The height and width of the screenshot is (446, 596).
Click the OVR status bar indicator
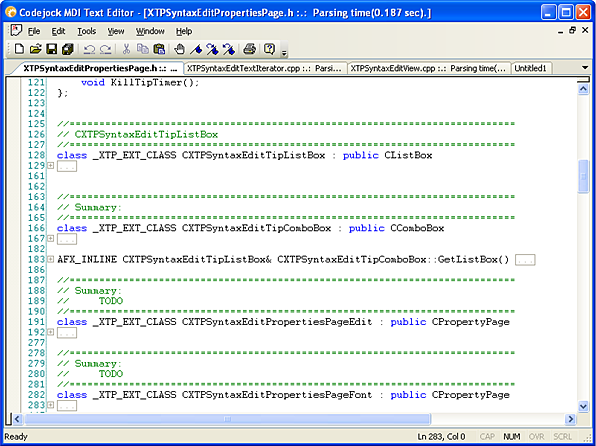coord(536,436)
